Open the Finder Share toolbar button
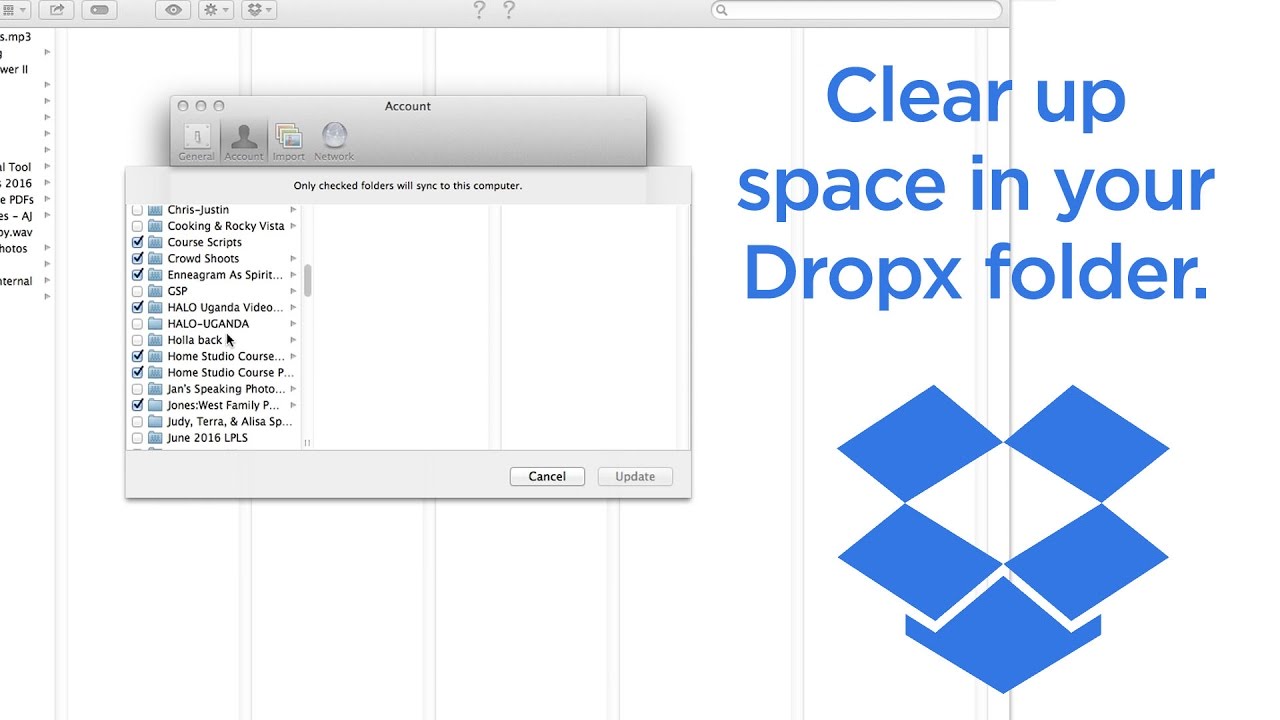Screen dimensions: 1280x720 click(57, 10)
